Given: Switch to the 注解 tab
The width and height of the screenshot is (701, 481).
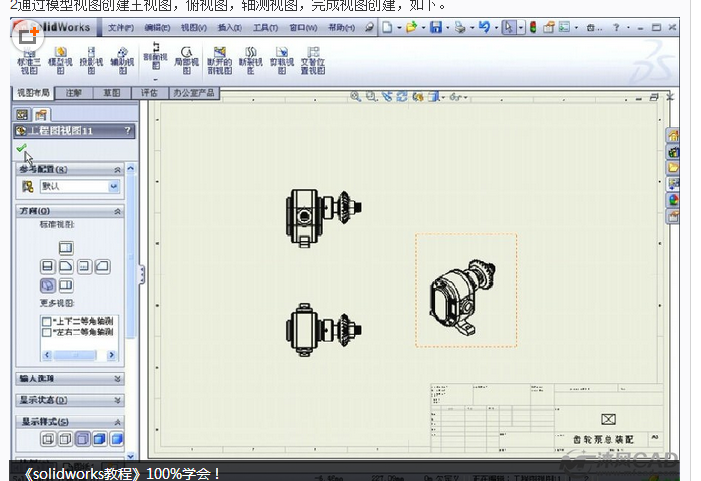Looking at the screenshot, I should pos(74,93).
